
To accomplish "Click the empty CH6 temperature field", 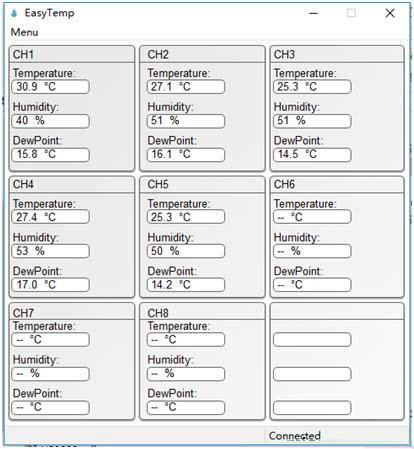I will 312,217.
